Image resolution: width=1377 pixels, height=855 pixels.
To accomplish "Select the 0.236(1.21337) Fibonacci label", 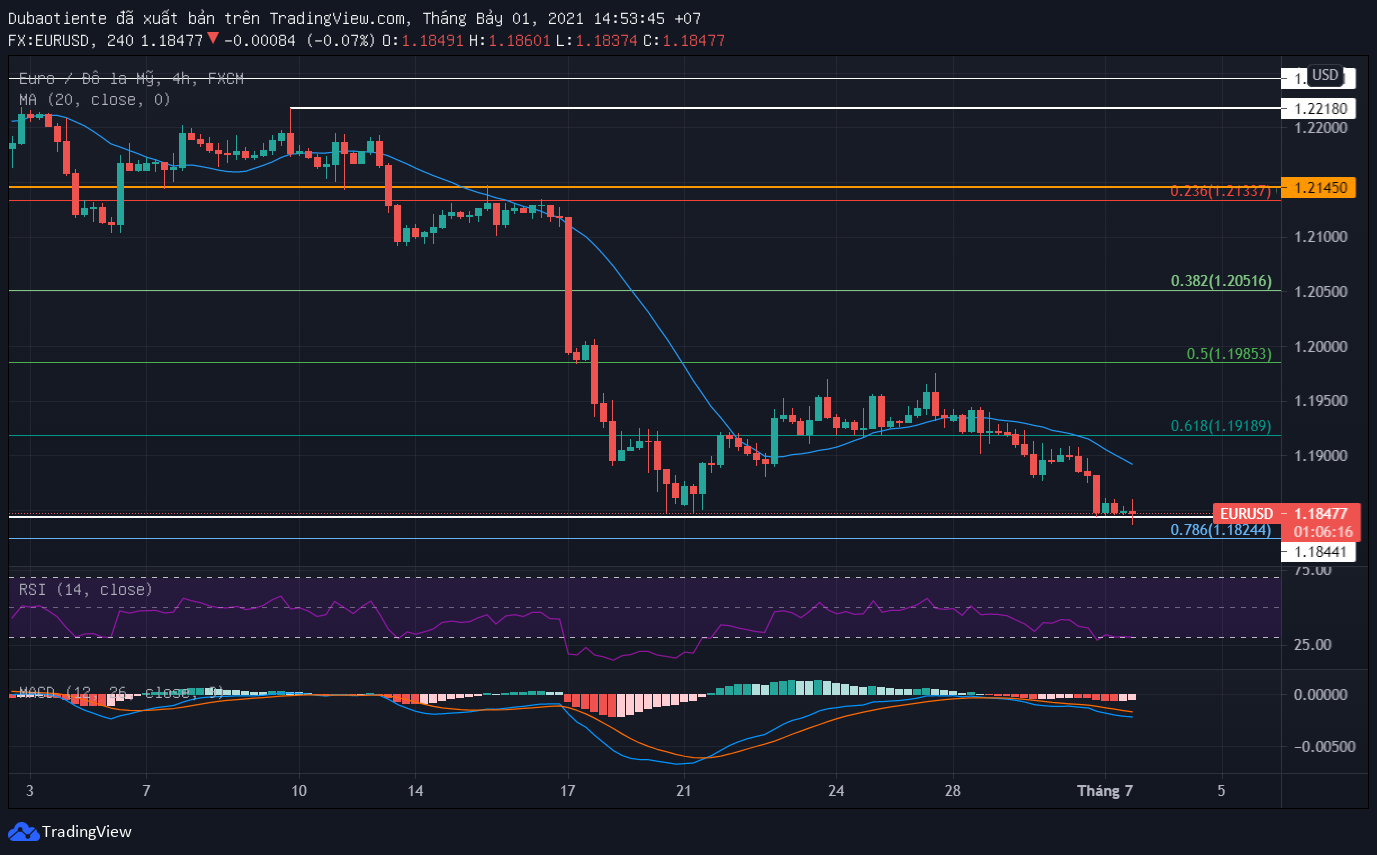I will point(1221,190).
